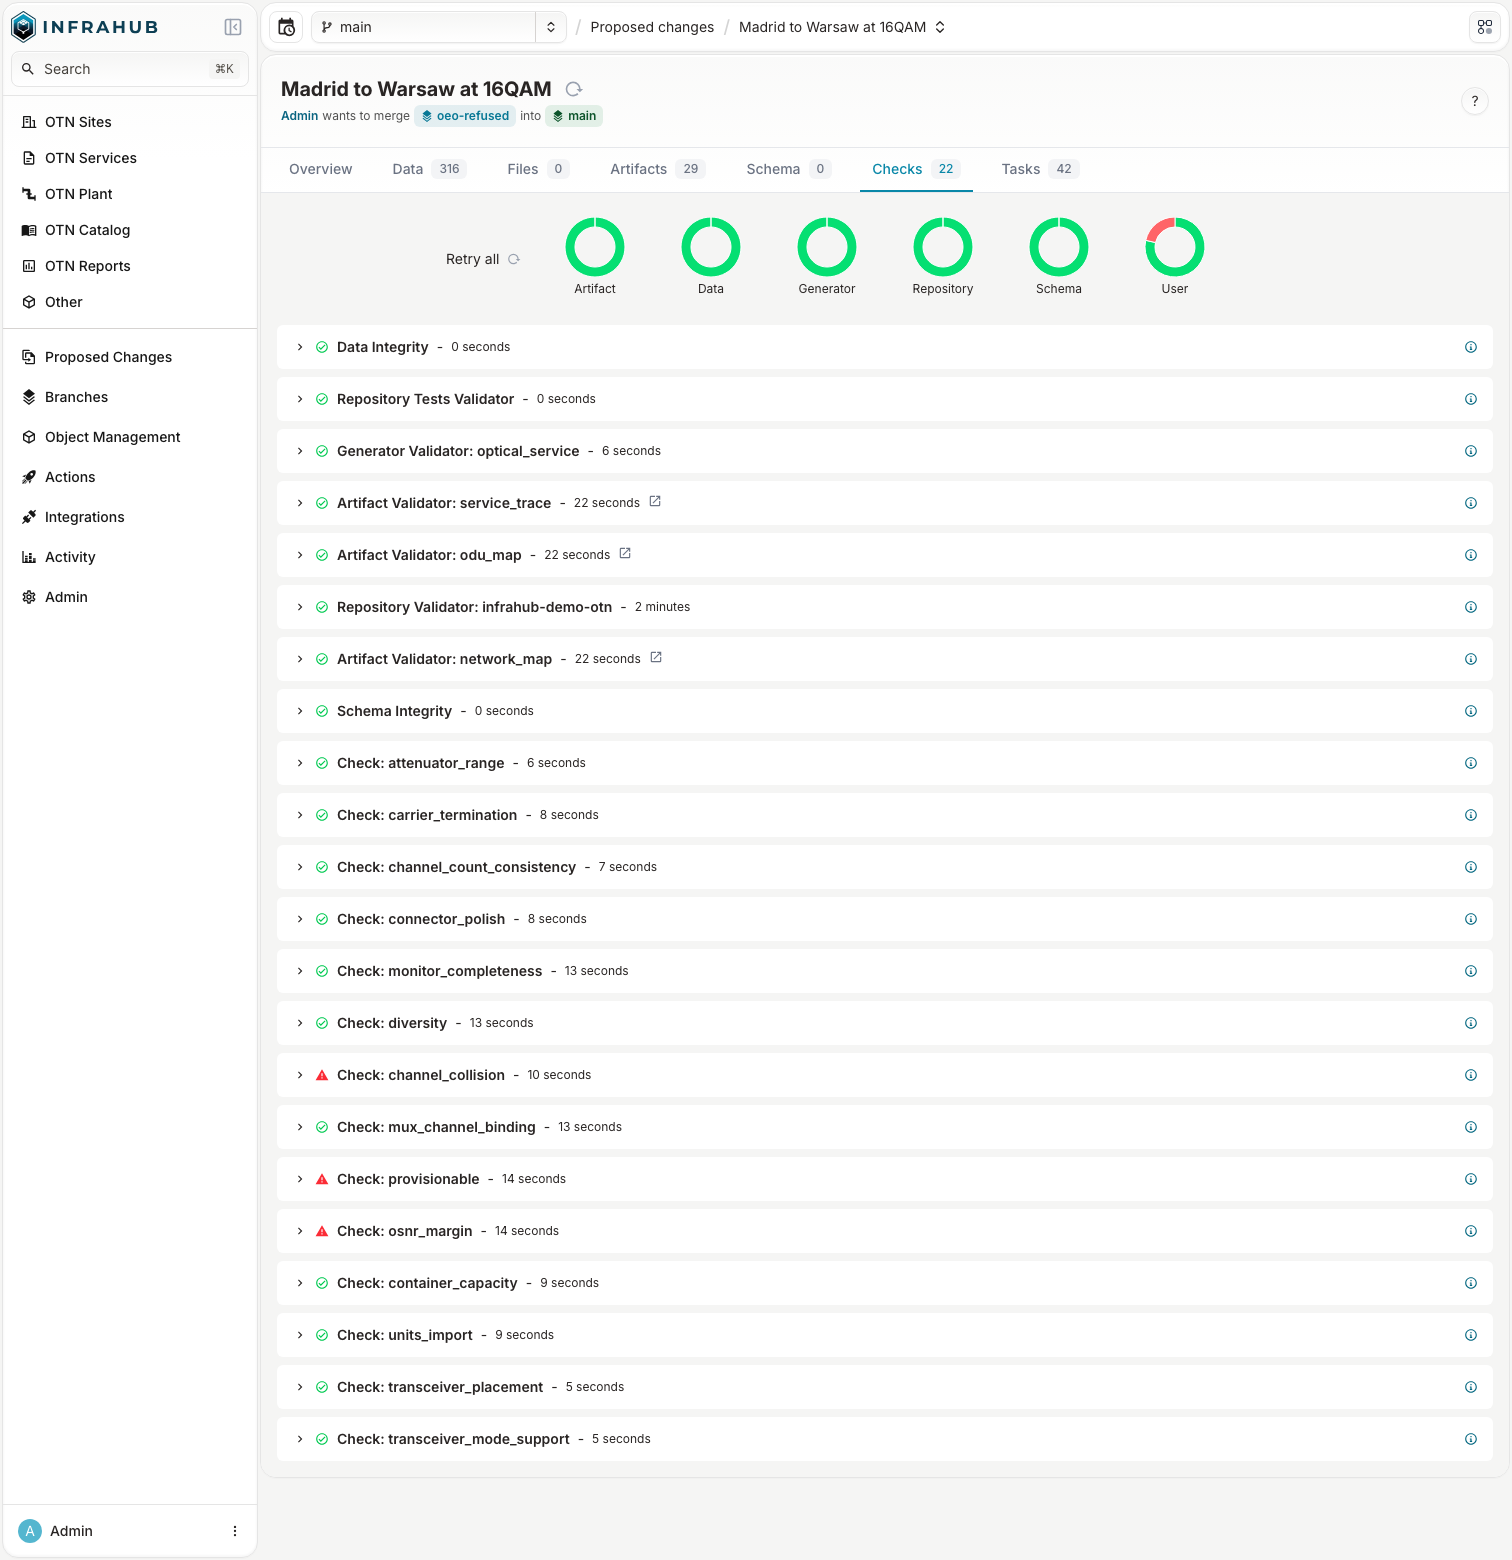The width and height of the screenshot is (1512, 1560).
Task: Expand Check: osnr_margin details
Action: [x=300, y=1231]
